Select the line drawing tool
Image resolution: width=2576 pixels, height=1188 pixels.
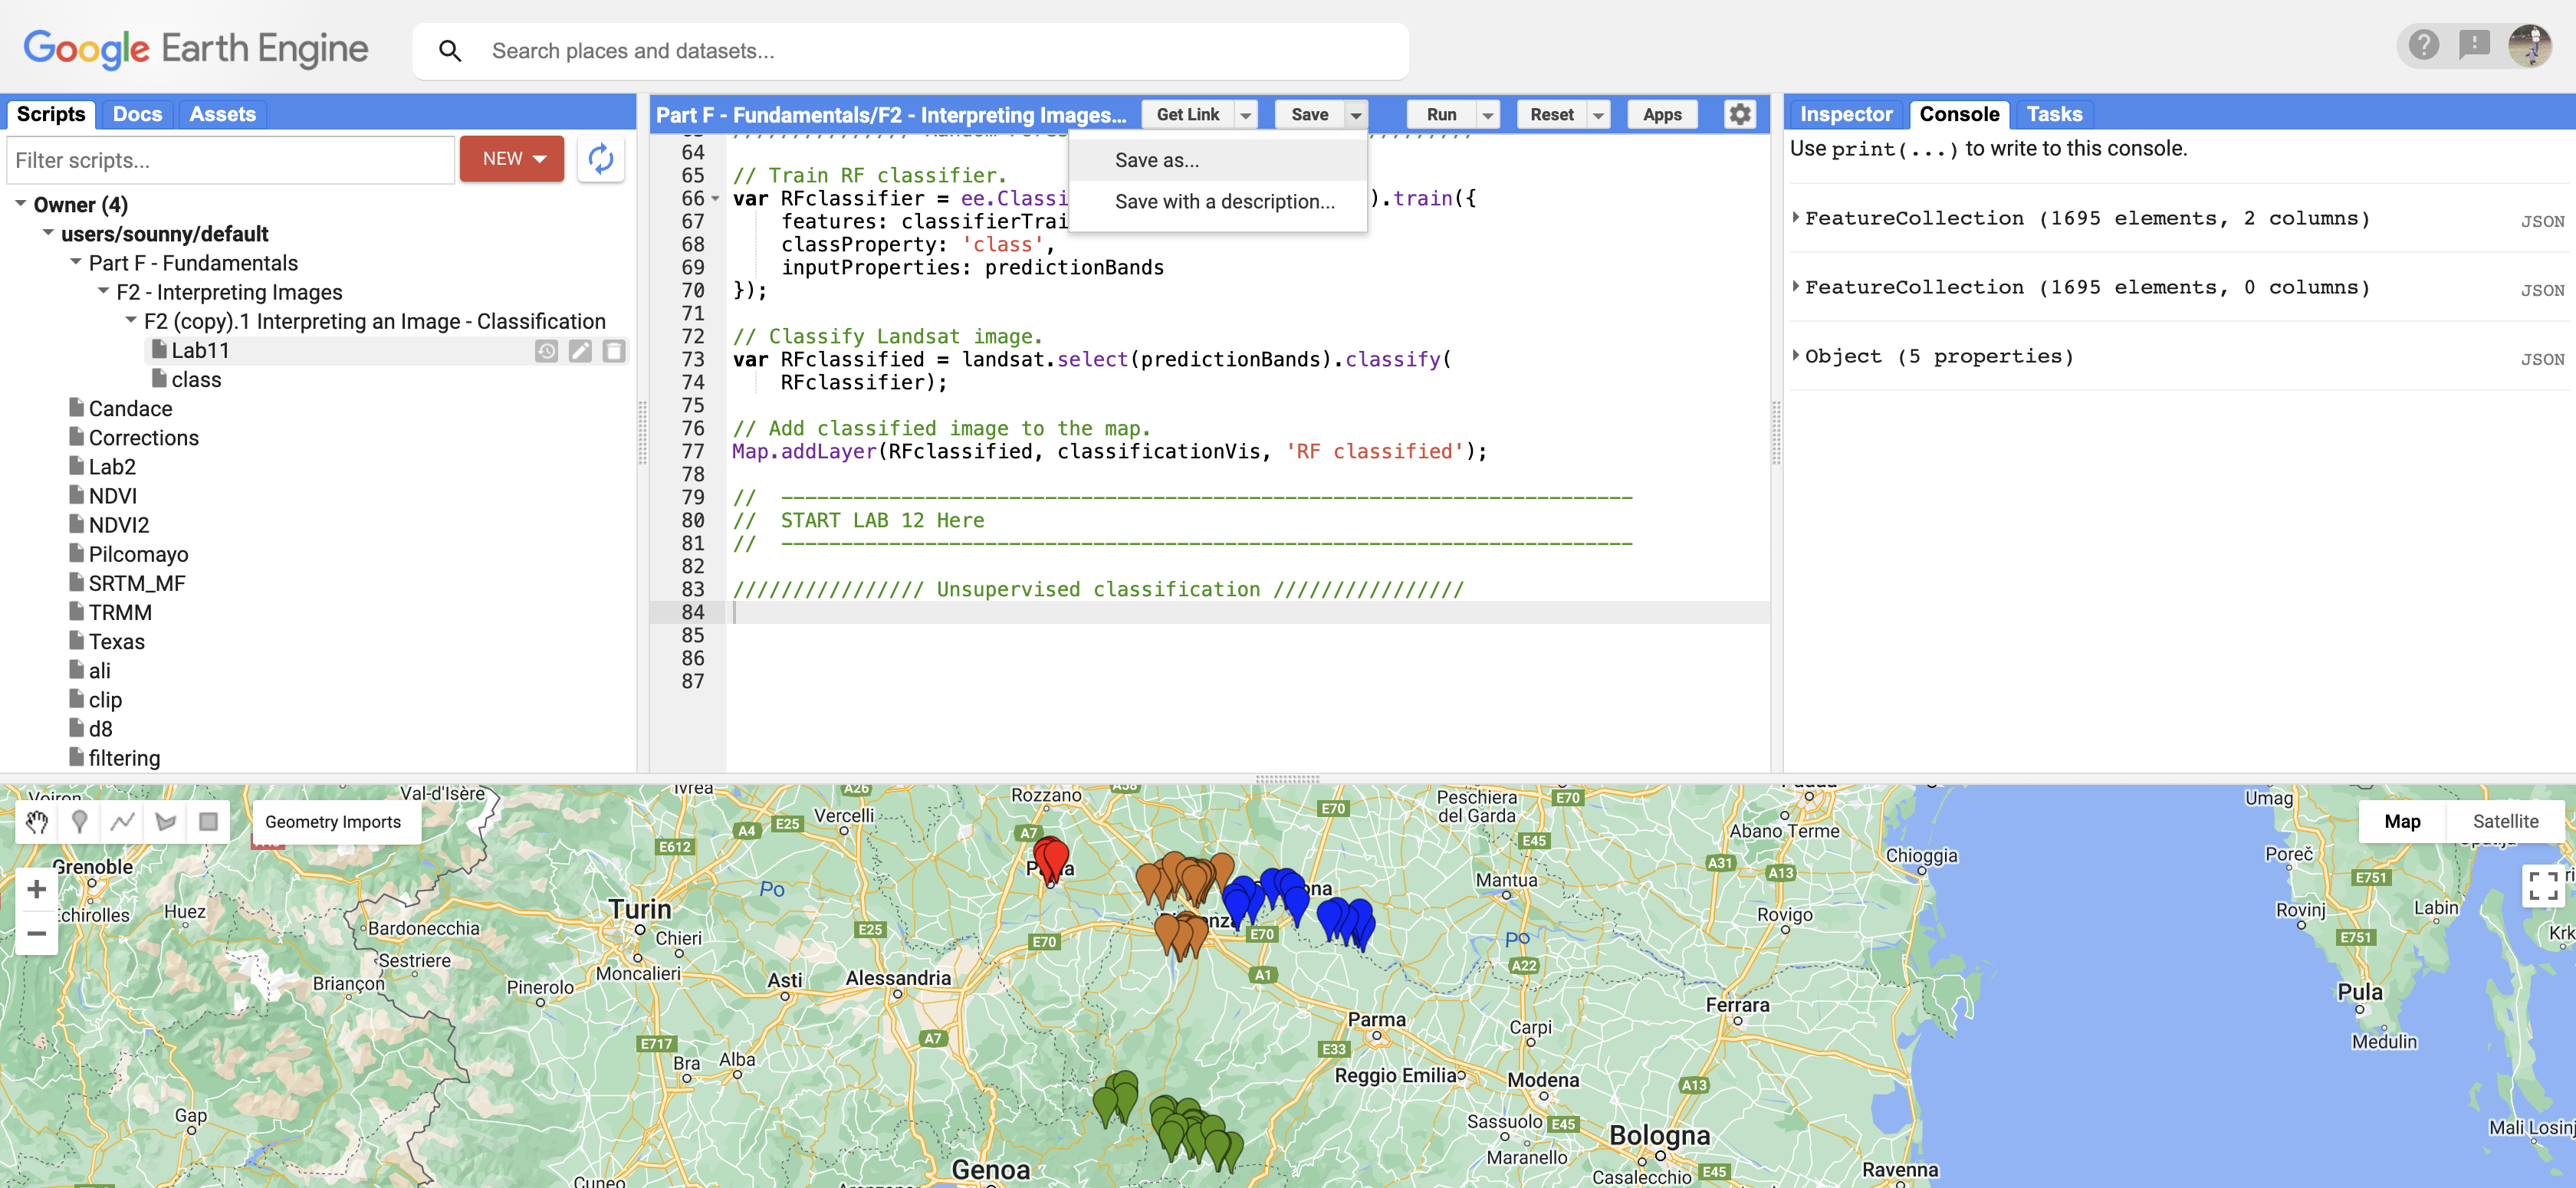[121, 822]
